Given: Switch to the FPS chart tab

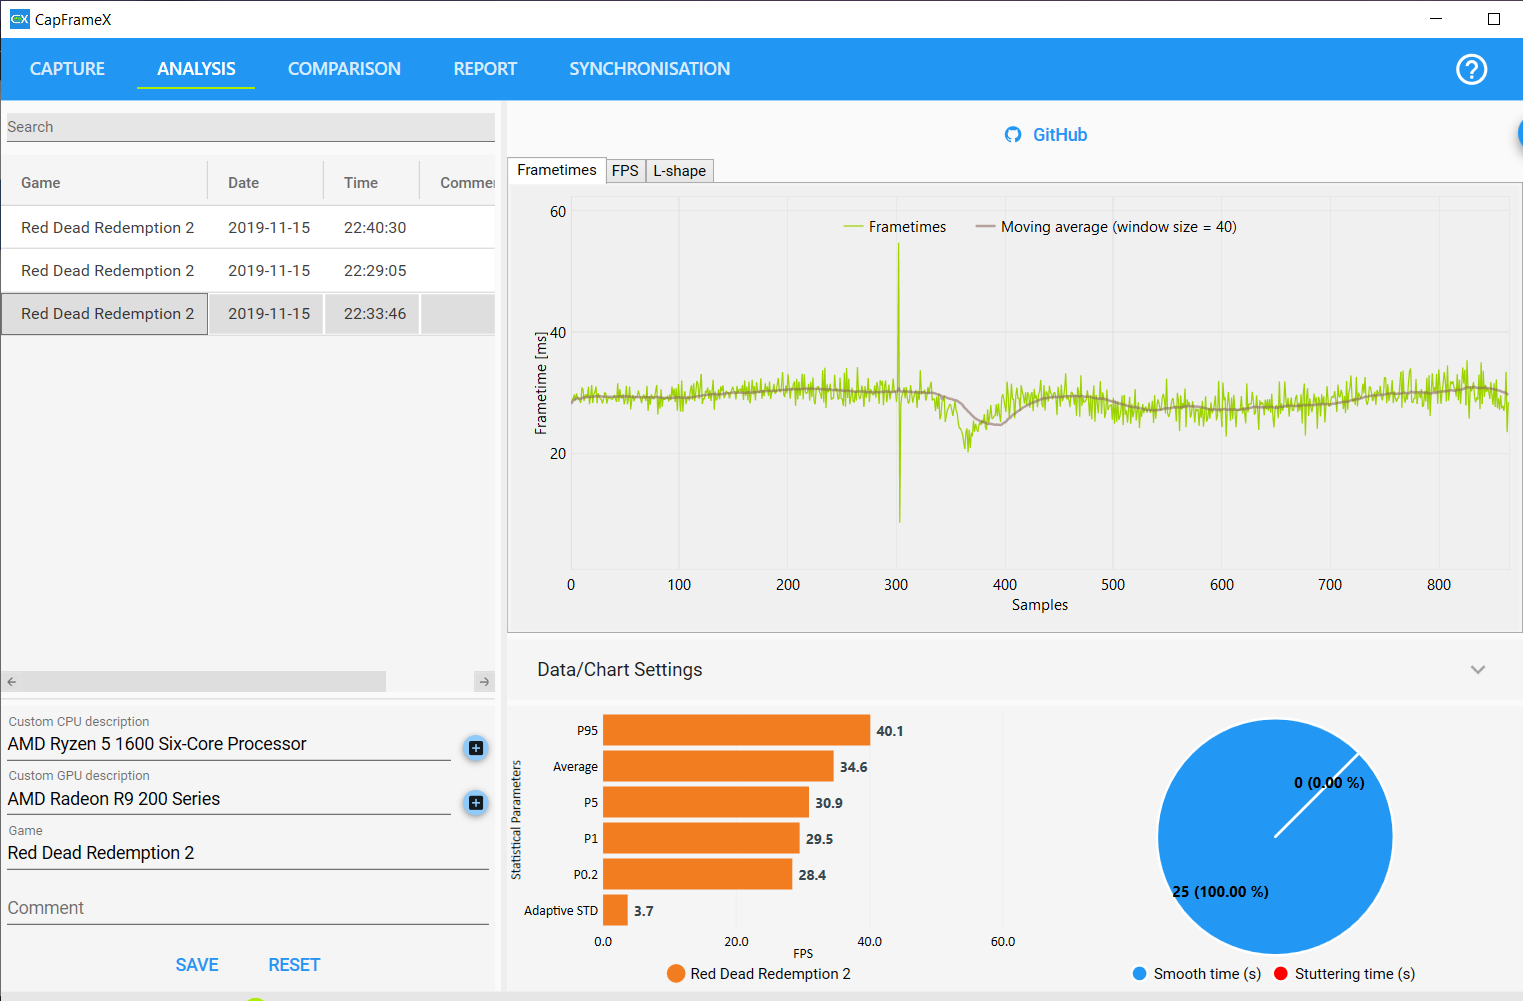Looking at the screenshot, I should 625,171.
